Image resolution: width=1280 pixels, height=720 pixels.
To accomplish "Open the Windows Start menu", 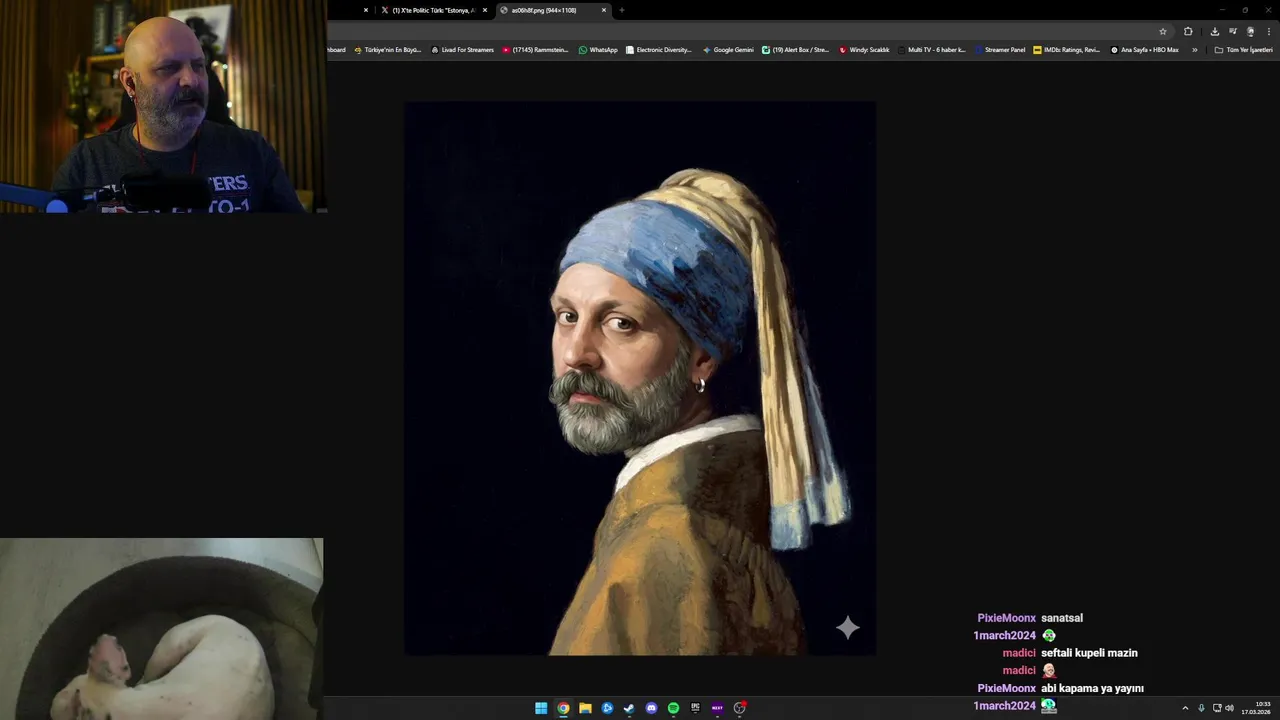I will point(541,708).
